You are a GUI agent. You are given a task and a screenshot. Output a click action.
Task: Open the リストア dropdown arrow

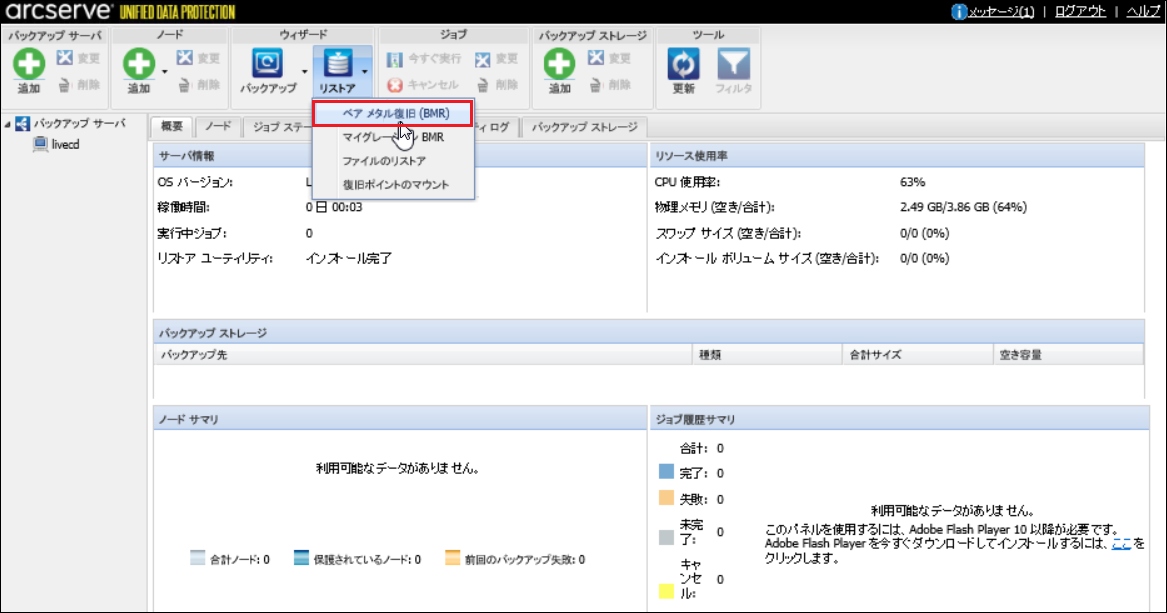coord(365,72)
